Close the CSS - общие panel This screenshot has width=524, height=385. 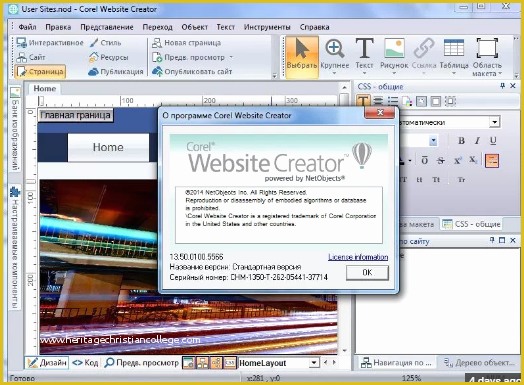coord(513,86)
